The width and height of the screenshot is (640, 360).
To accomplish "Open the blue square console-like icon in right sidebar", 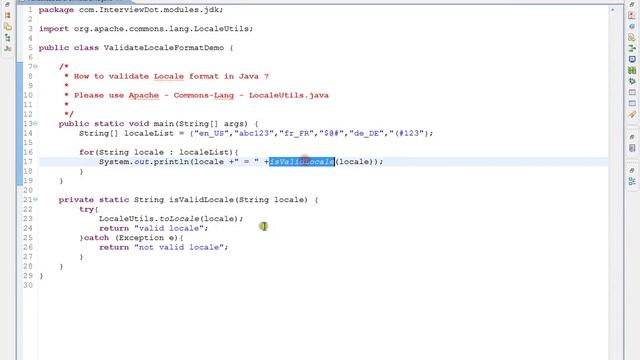I will 632,59.
